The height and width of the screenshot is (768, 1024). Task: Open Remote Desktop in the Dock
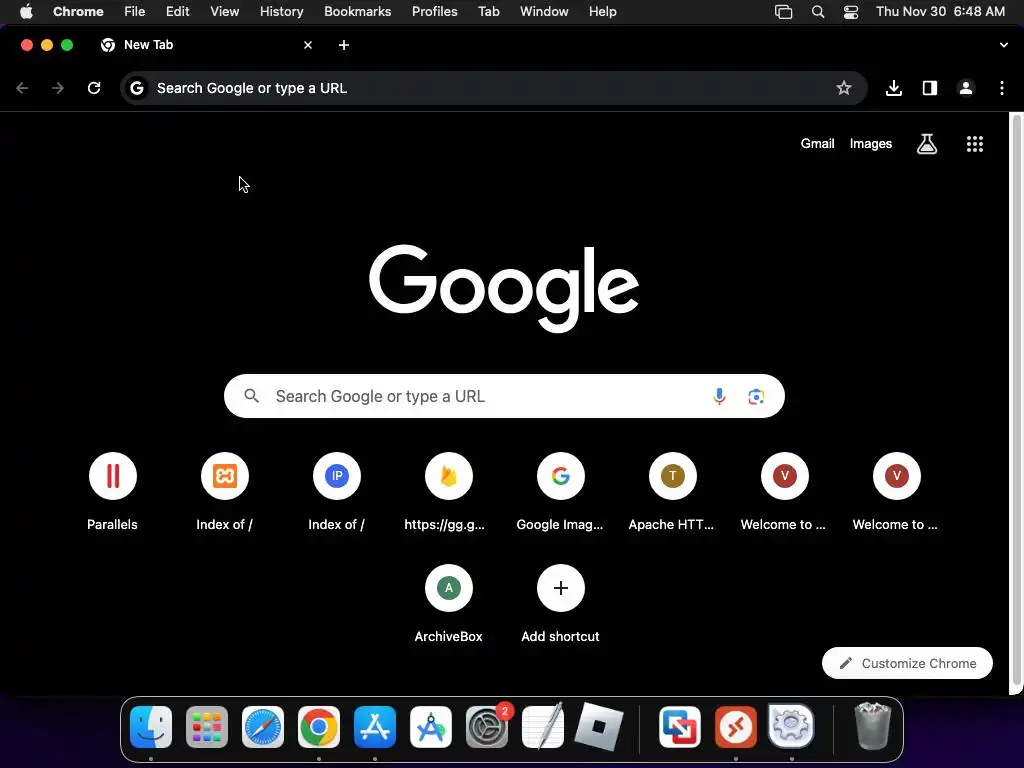[736, 727]
